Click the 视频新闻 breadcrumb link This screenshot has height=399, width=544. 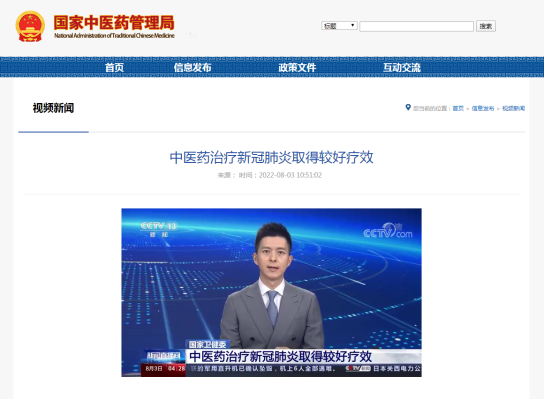coord(513,109)
